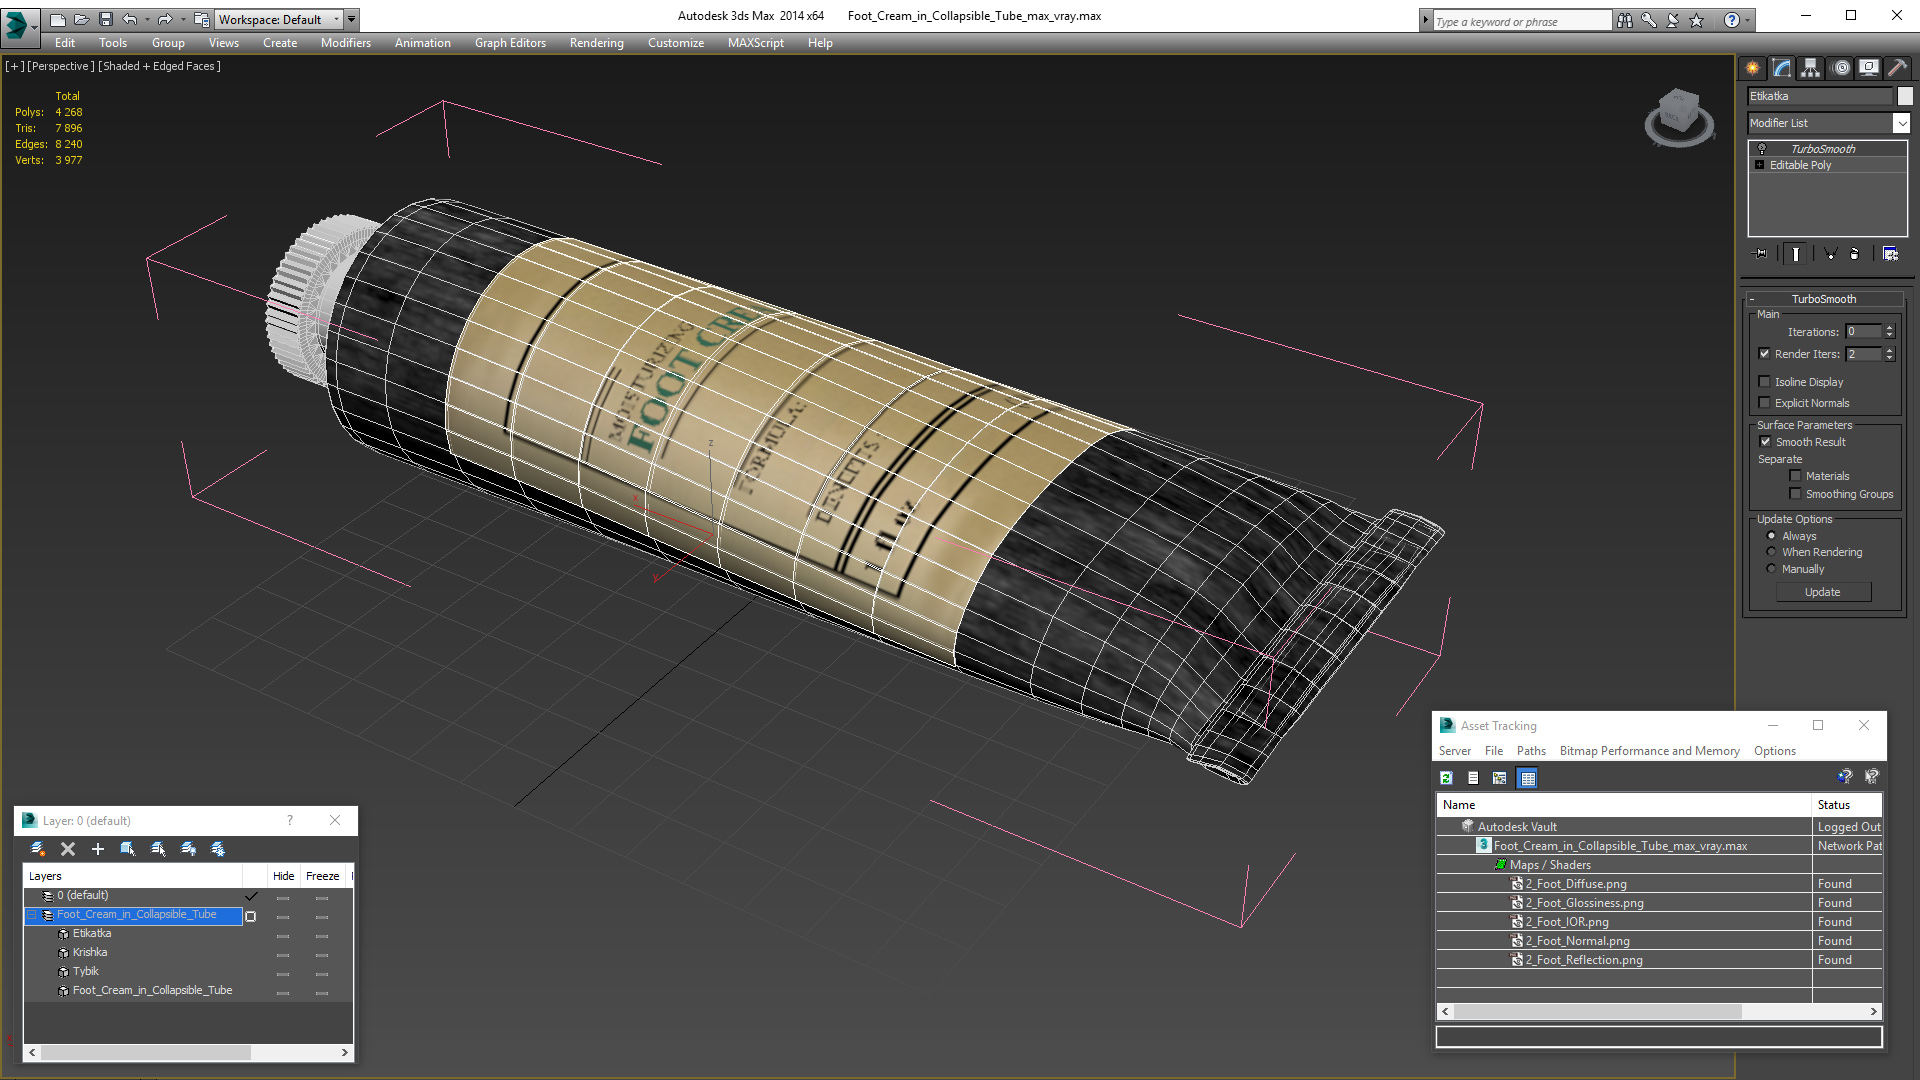The height and width of the screenshot is (1080, 1920).
Task: Enable Explicit Normals checkbox
Action: (1765, 403)
